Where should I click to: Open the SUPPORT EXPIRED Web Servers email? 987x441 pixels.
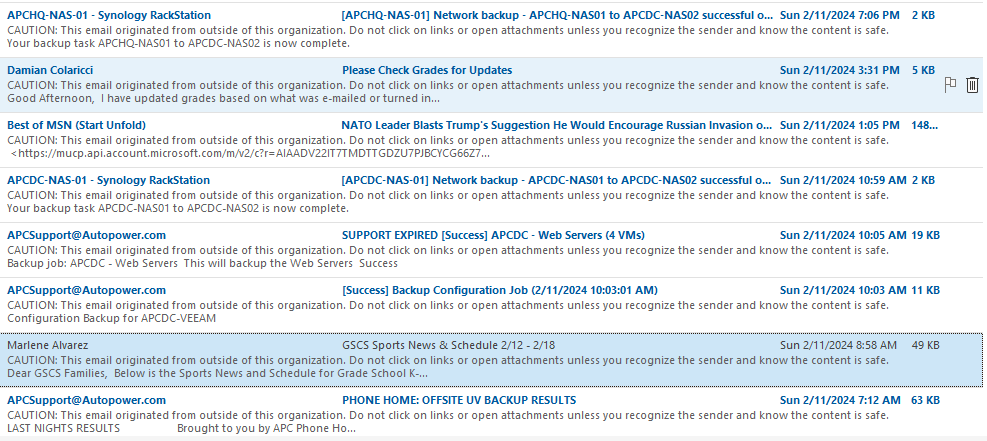493,235
